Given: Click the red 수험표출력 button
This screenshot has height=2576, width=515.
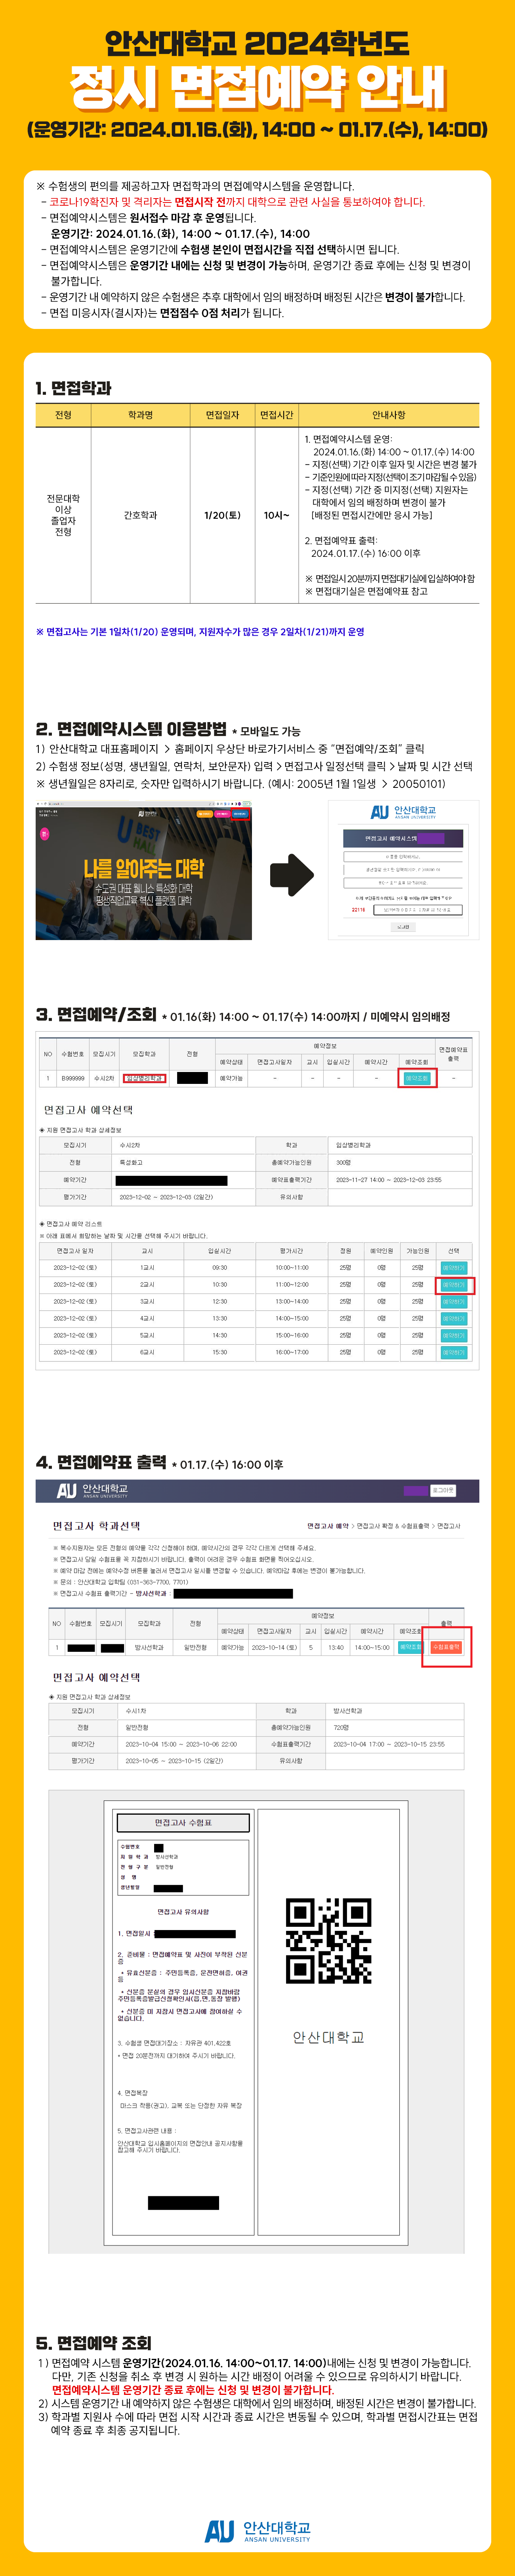Looking at the screenshot, I should point(446,1647).
